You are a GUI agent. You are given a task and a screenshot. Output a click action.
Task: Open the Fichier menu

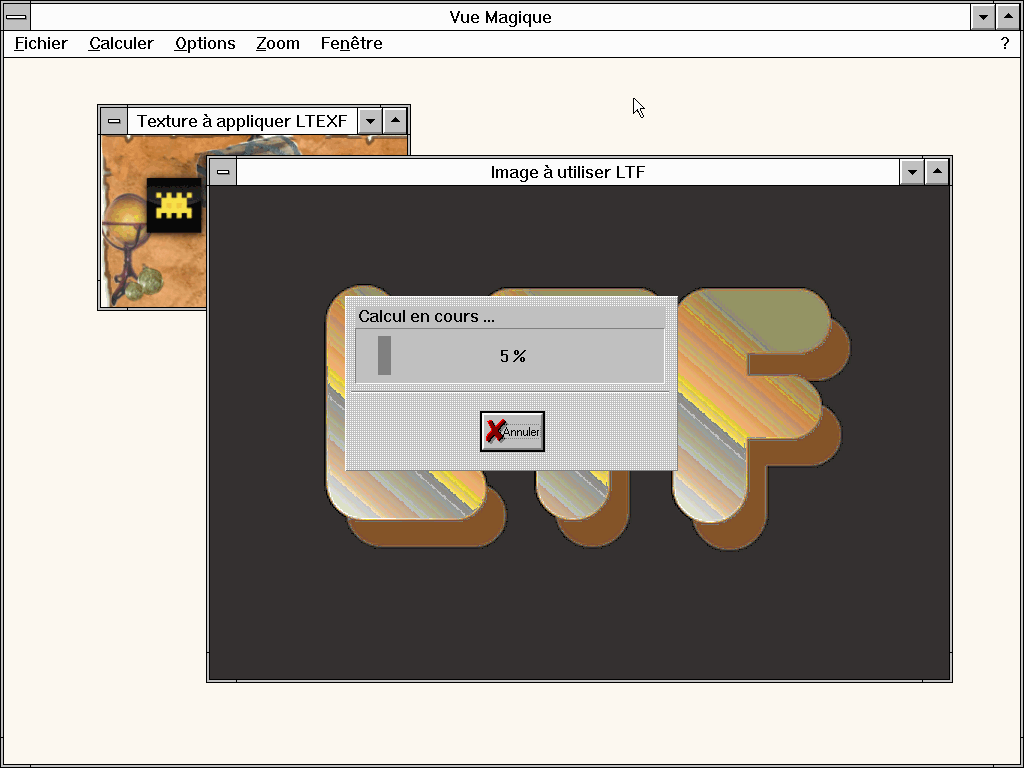coord(41,44)
